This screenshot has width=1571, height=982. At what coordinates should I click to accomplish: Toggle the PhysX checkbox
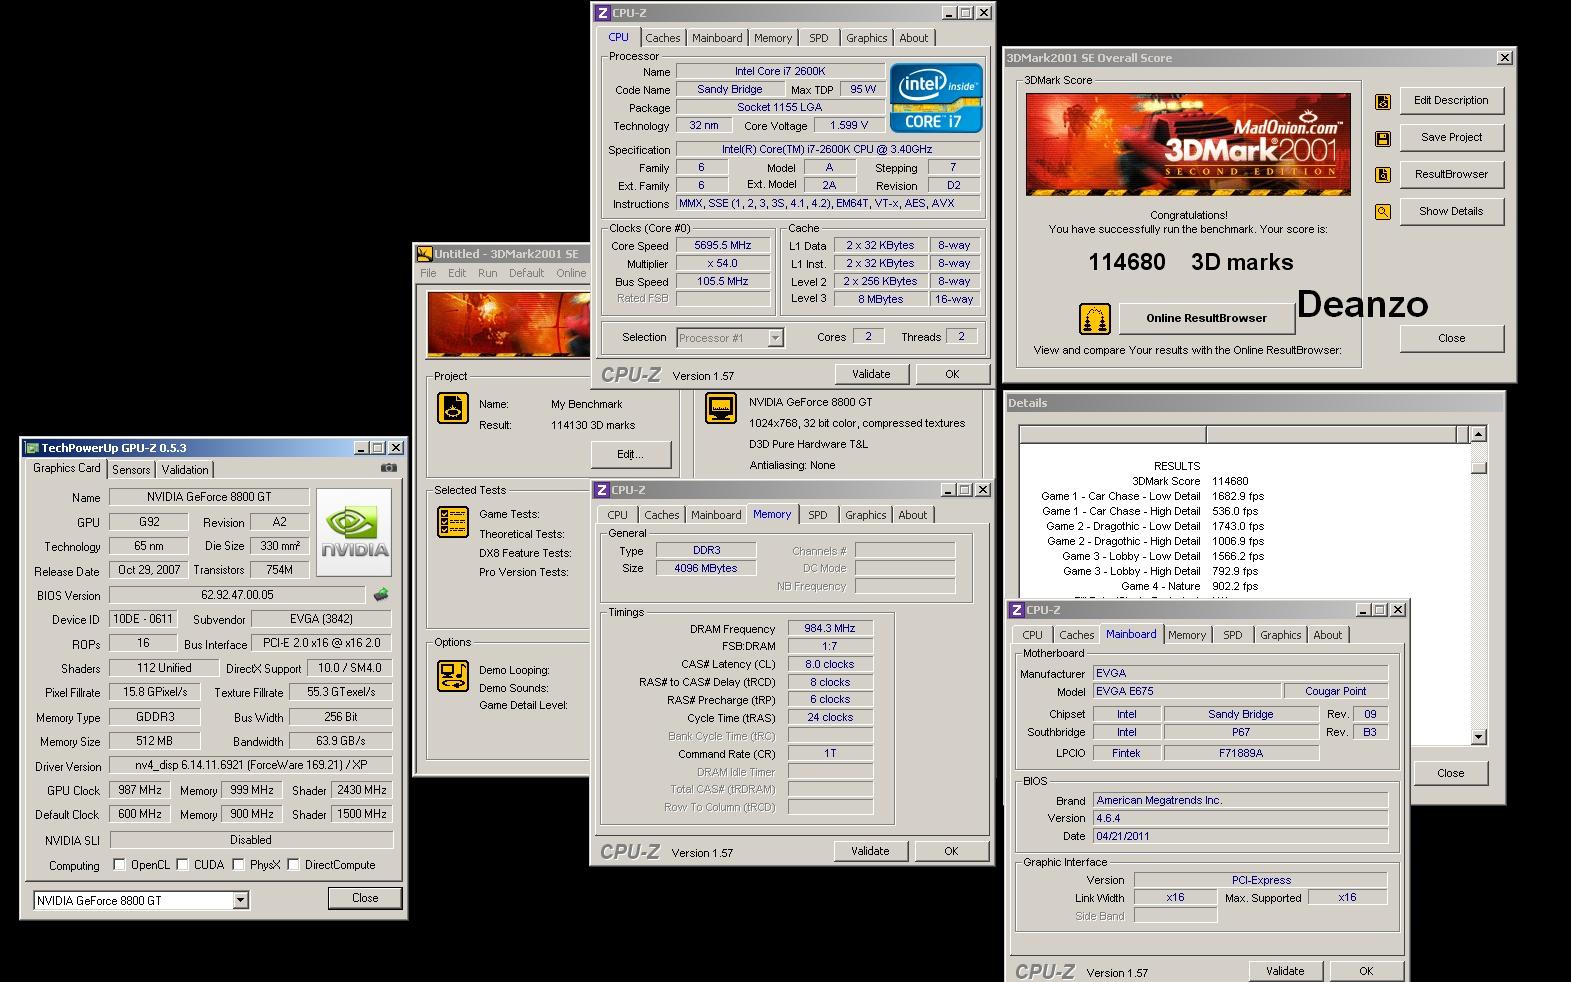click(238, 864)
